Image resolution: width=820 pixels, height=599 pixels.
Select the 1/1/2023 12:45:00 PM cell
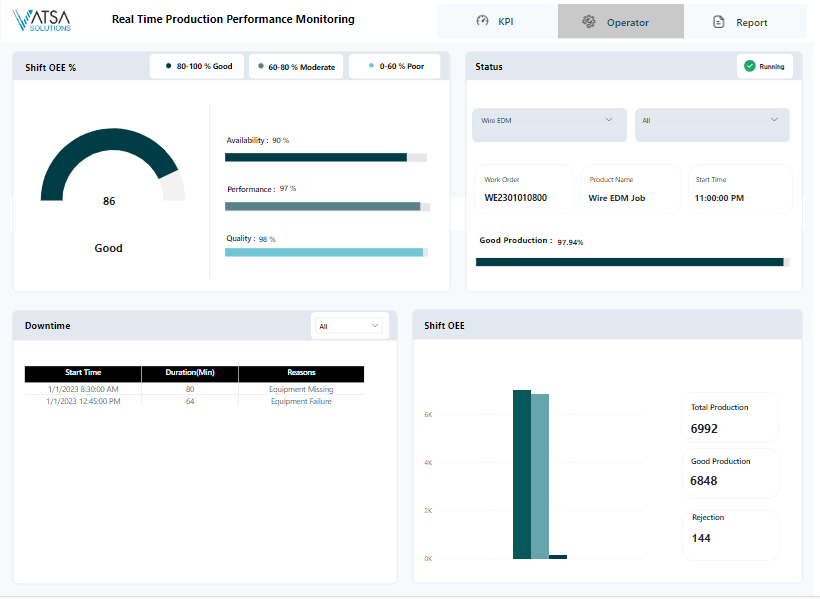[83, 401]
